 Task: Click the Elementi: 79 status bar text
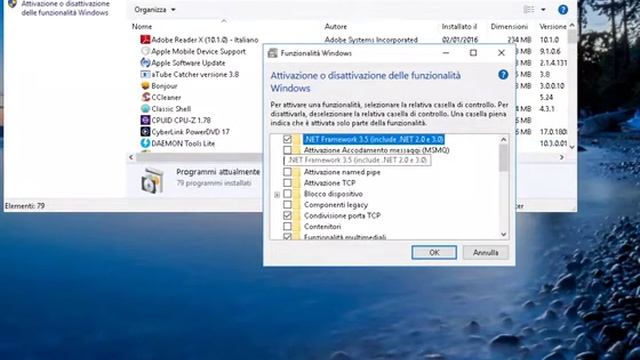click(24, 206)
